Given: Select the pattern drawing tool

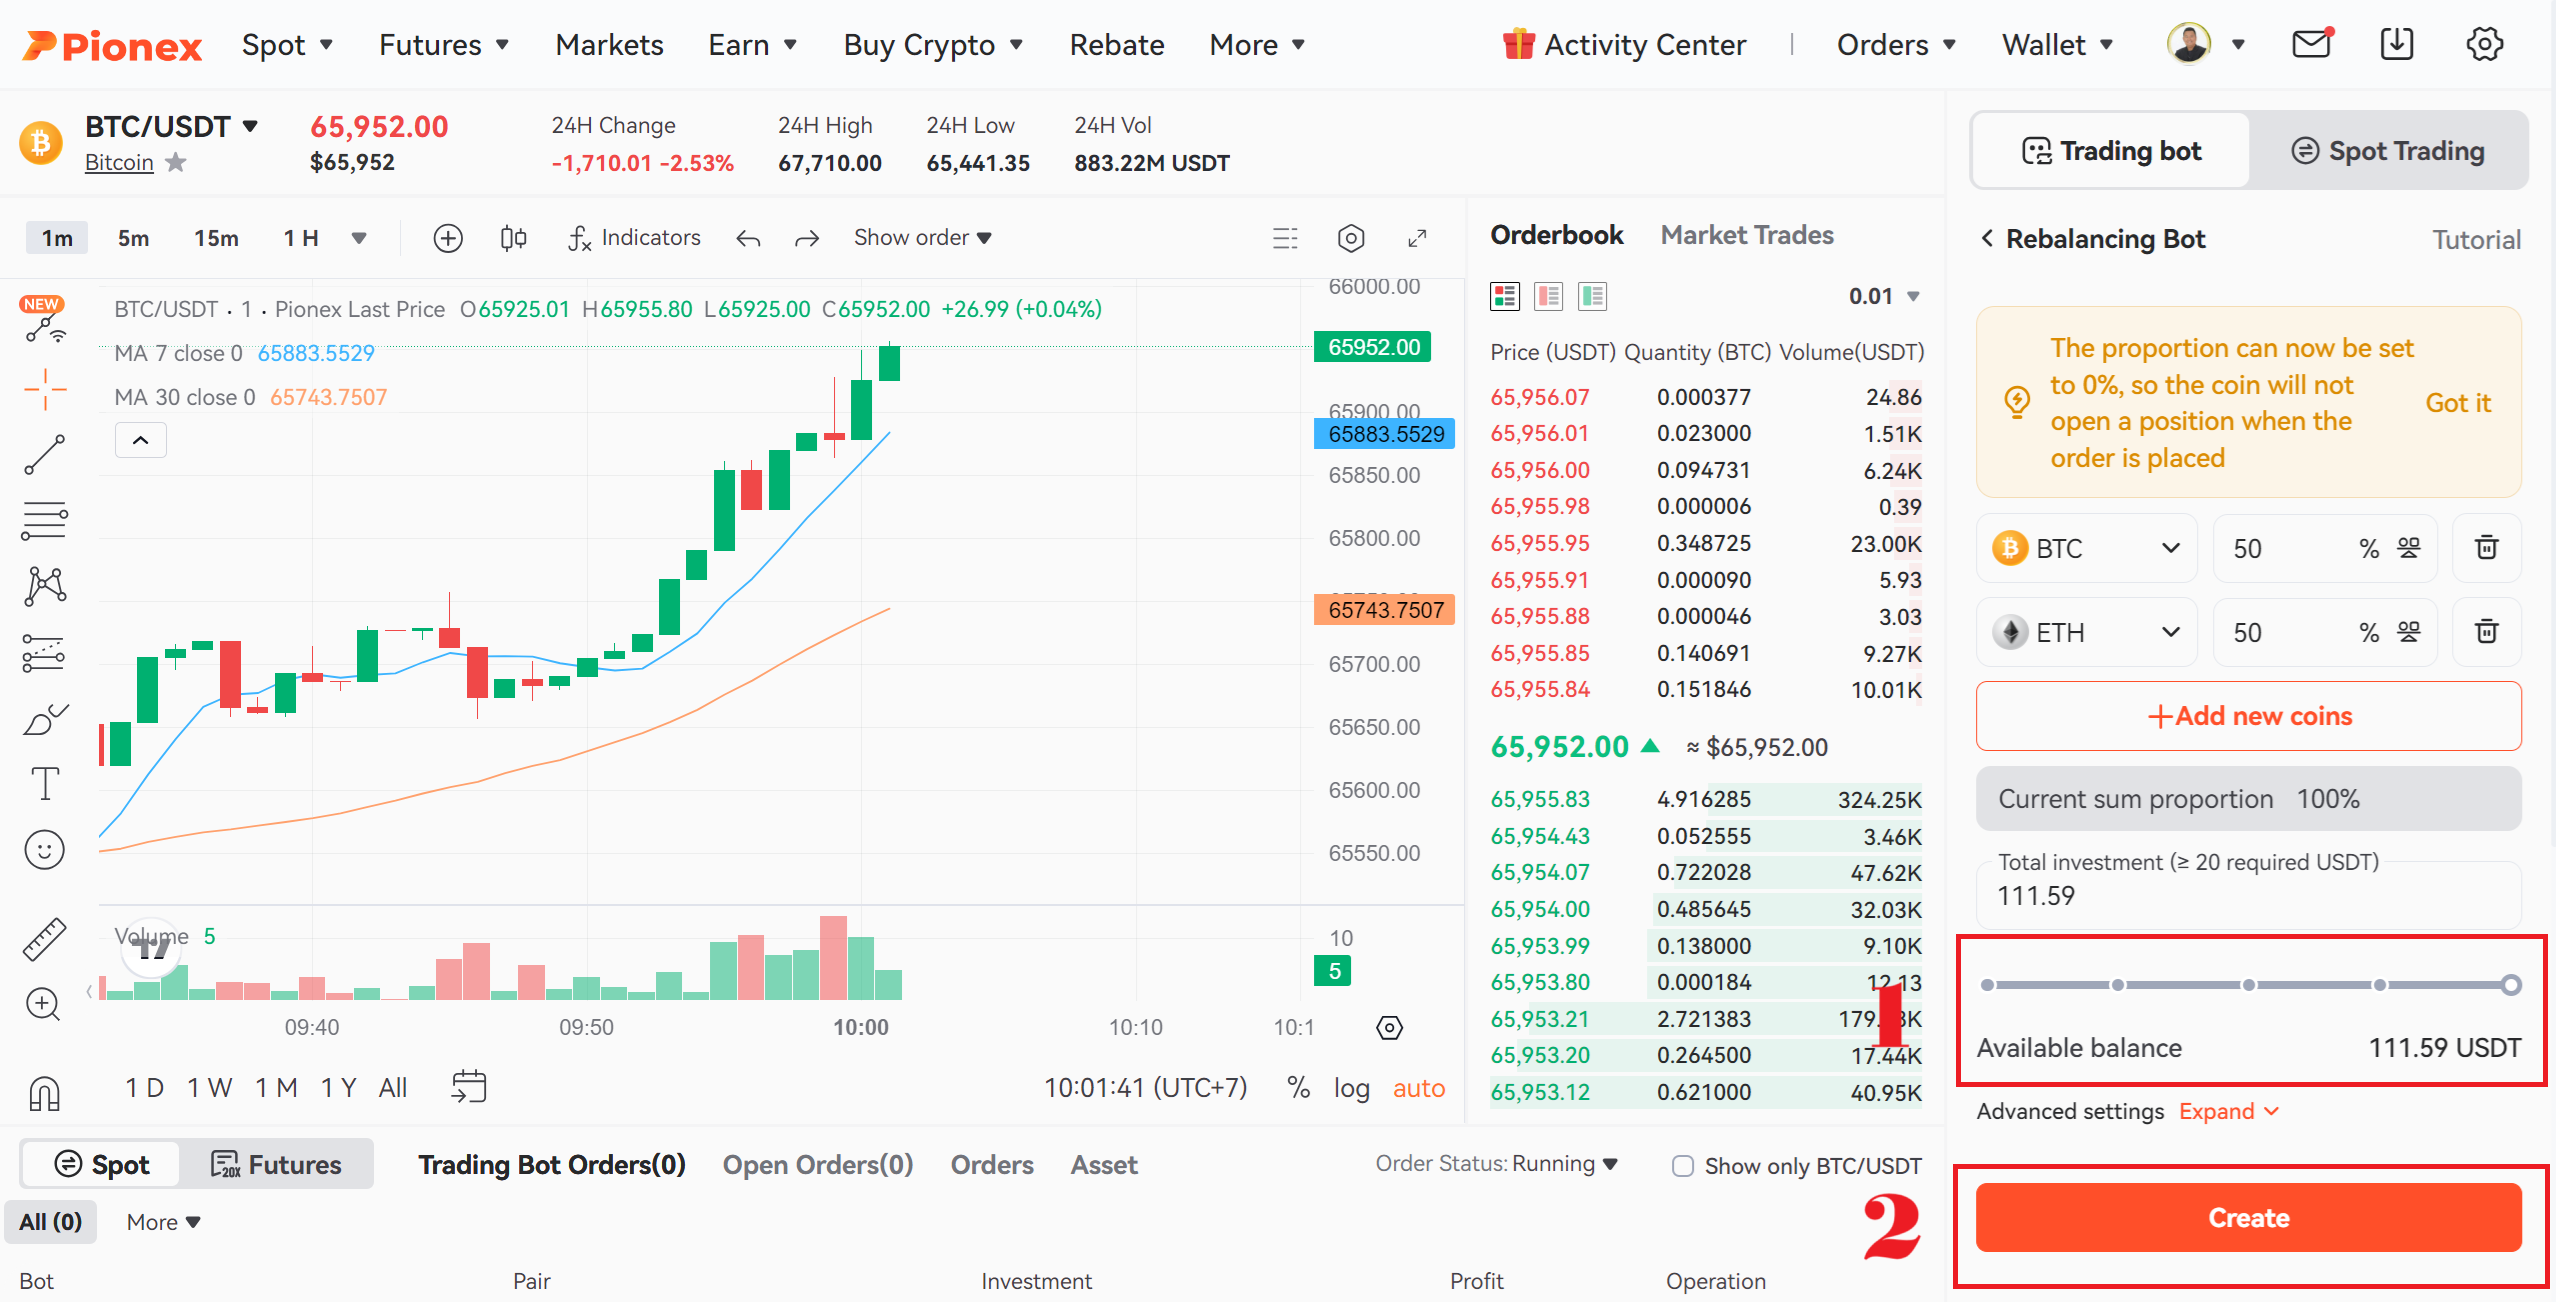Looking at the screenshot, I should tap(45, 586).
